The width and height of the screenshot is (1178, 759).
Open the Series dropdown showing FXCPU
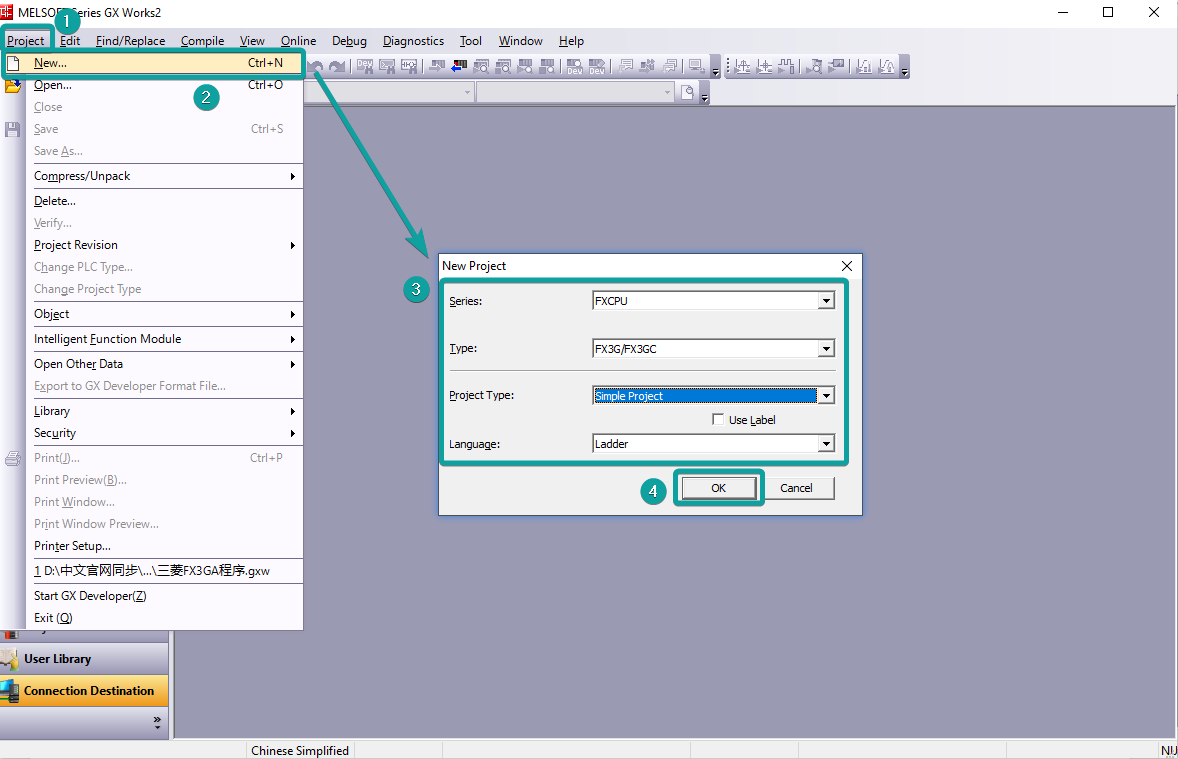tap(825, 301)
